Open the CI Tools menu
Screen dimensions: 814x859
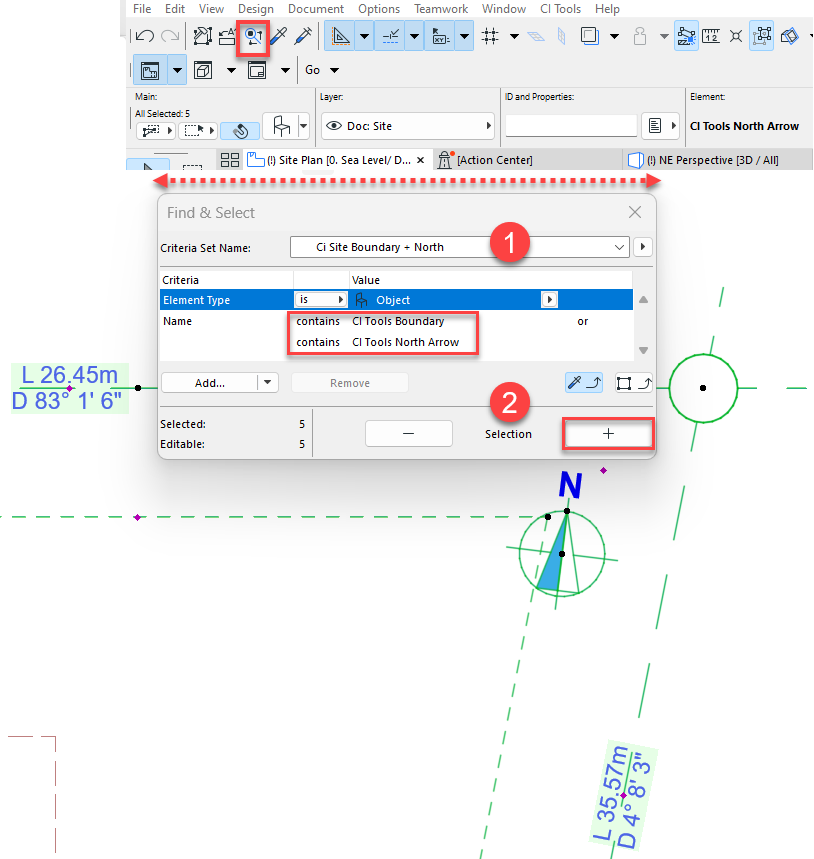(x=560, y=9)
